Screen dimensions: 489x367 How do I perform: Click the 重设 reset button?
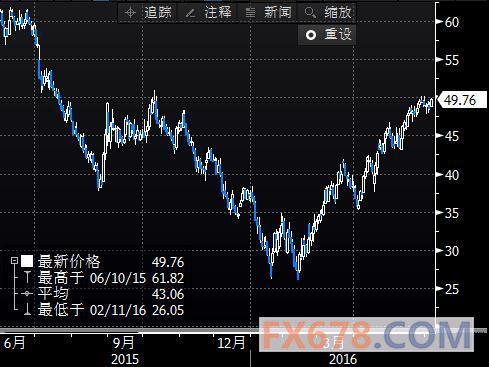click(x=327, y=34)
